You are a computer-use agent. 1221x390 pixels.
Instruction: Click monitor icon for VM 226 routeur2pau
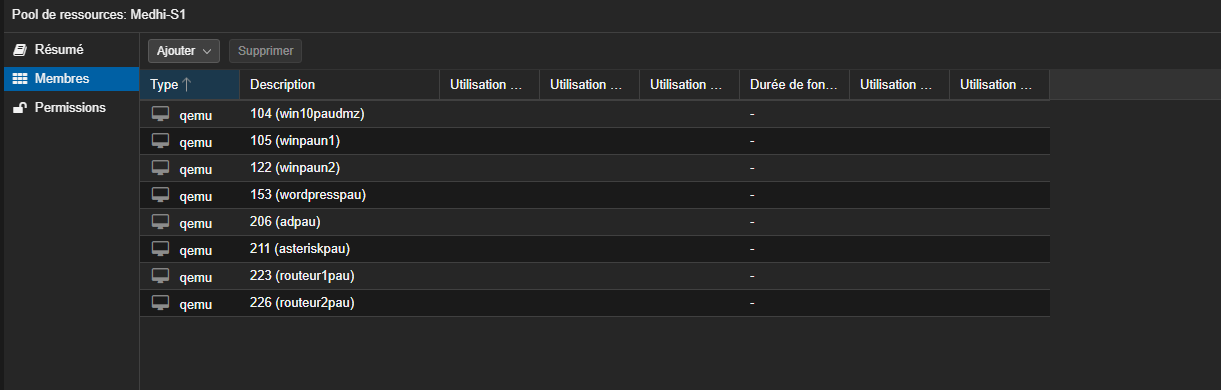pos(160,303)
